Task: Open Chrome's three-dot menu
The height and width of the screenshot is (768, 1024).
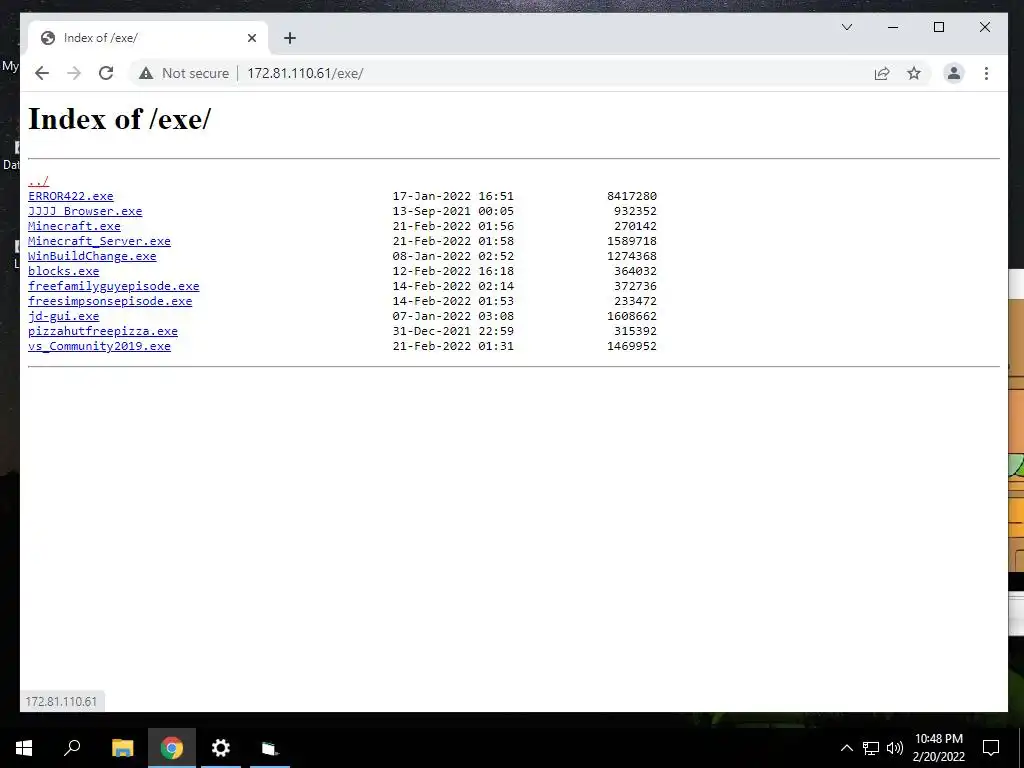Action: click(986, 73)
